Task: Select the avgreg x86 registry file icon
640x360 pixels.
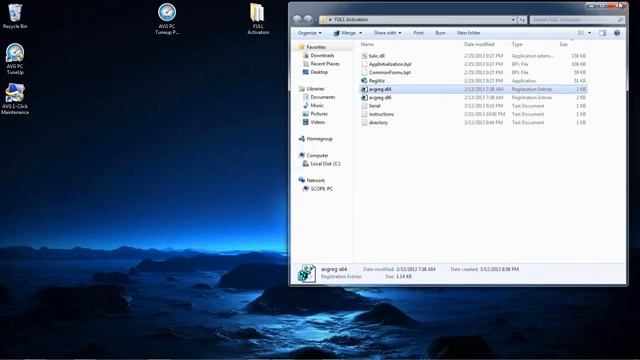Action: click(364, 98)
